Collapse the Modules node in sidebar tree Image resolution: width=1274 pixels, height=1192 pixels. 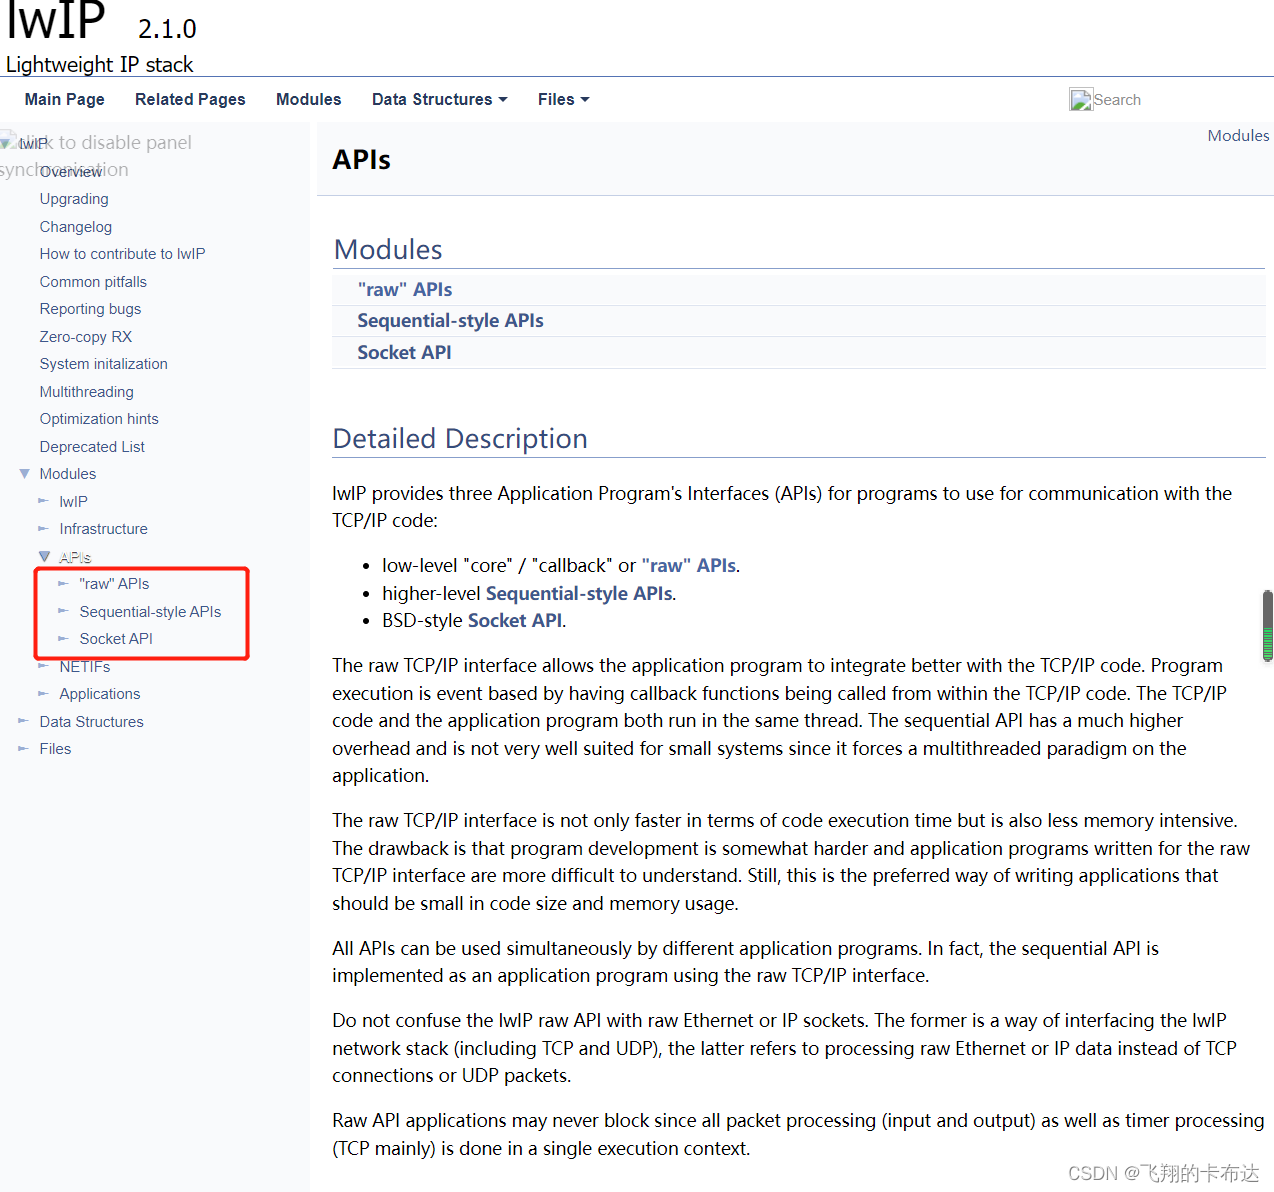click(24, 474)
